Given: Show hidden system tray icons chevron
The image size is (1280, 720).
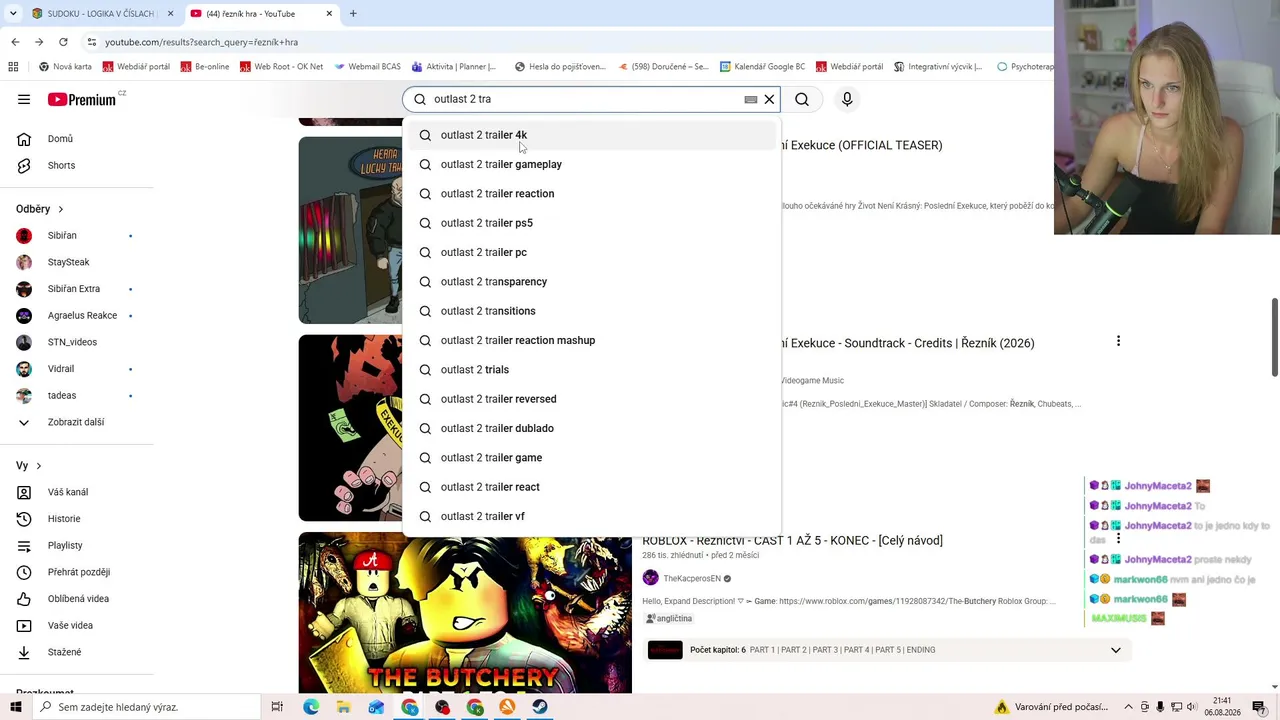Looking at the screenshot, I should 1129,707.
